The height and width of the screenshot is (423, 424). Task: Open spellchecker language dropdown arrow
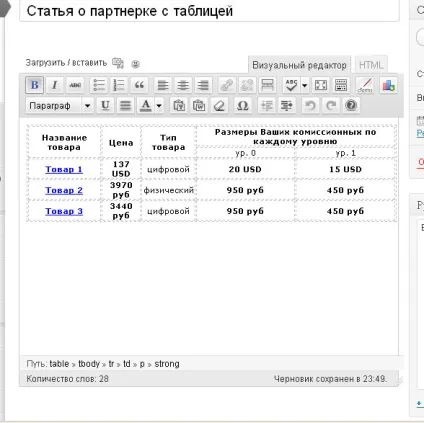click(304, 85)
